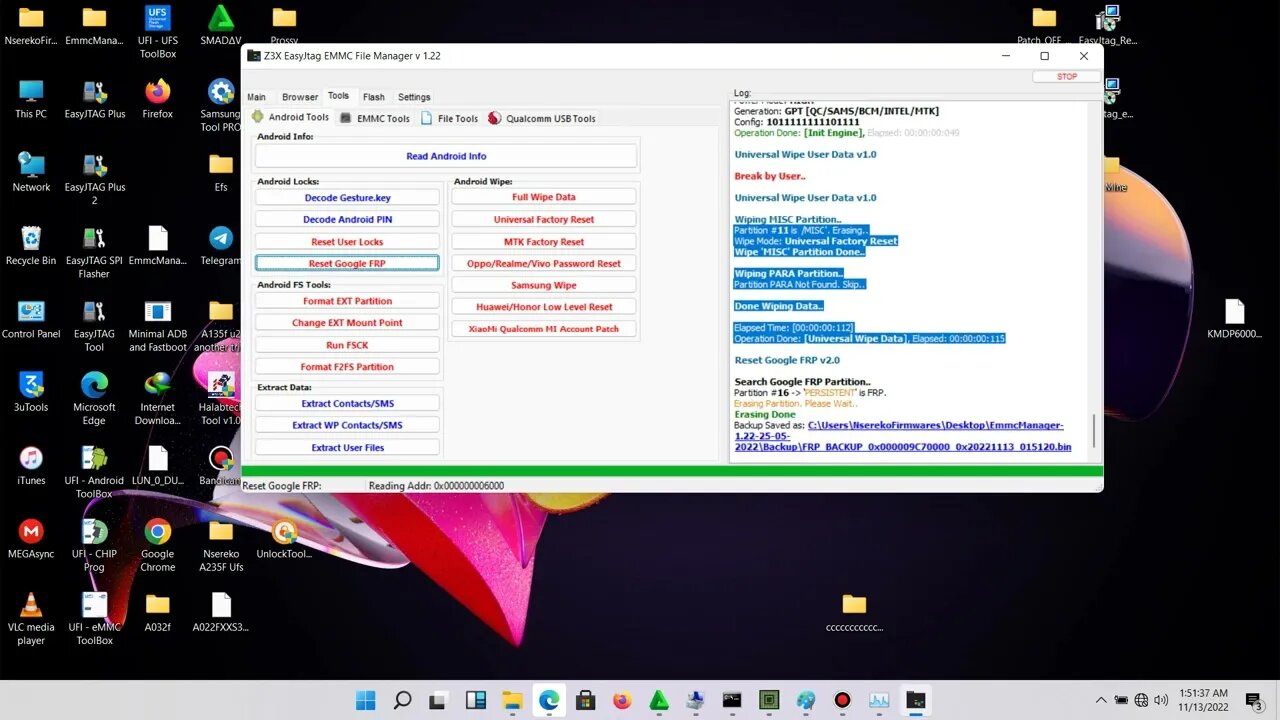This screenshot has height=720, width=1280.
Task: Click Reset Google FRP button
Action: click(x=347, y=263)
